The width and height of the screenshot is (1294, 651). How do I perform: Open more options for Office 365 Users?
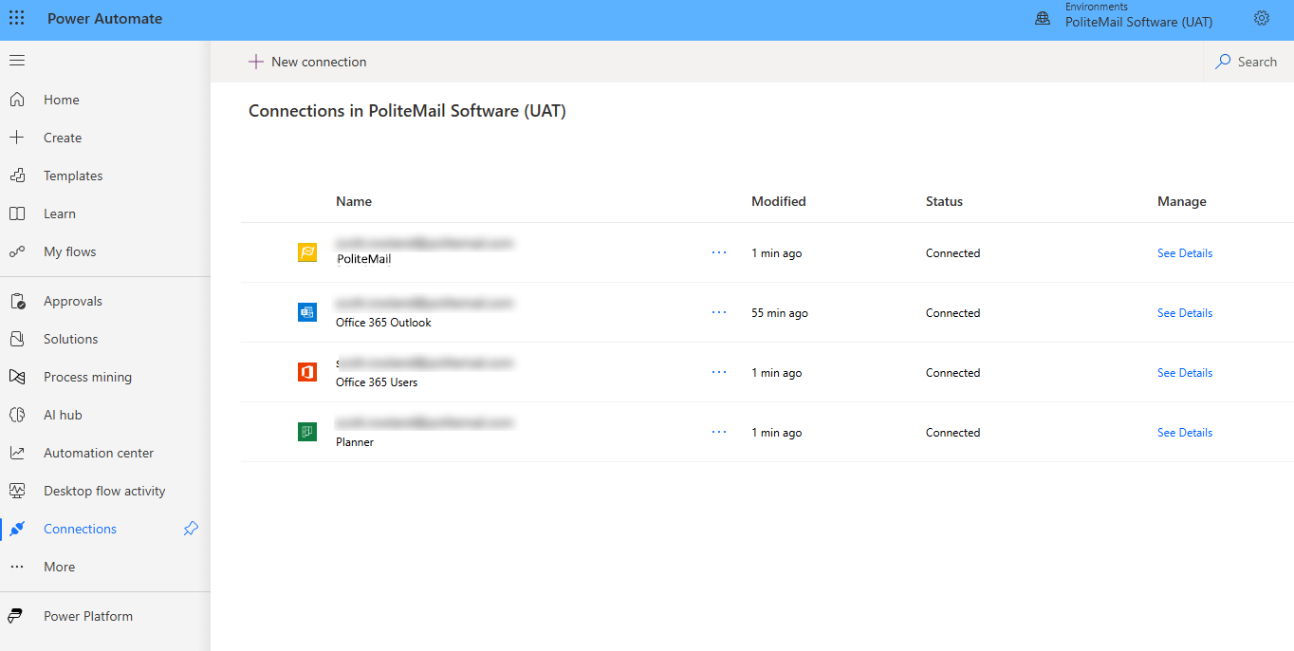click(719, 373)
